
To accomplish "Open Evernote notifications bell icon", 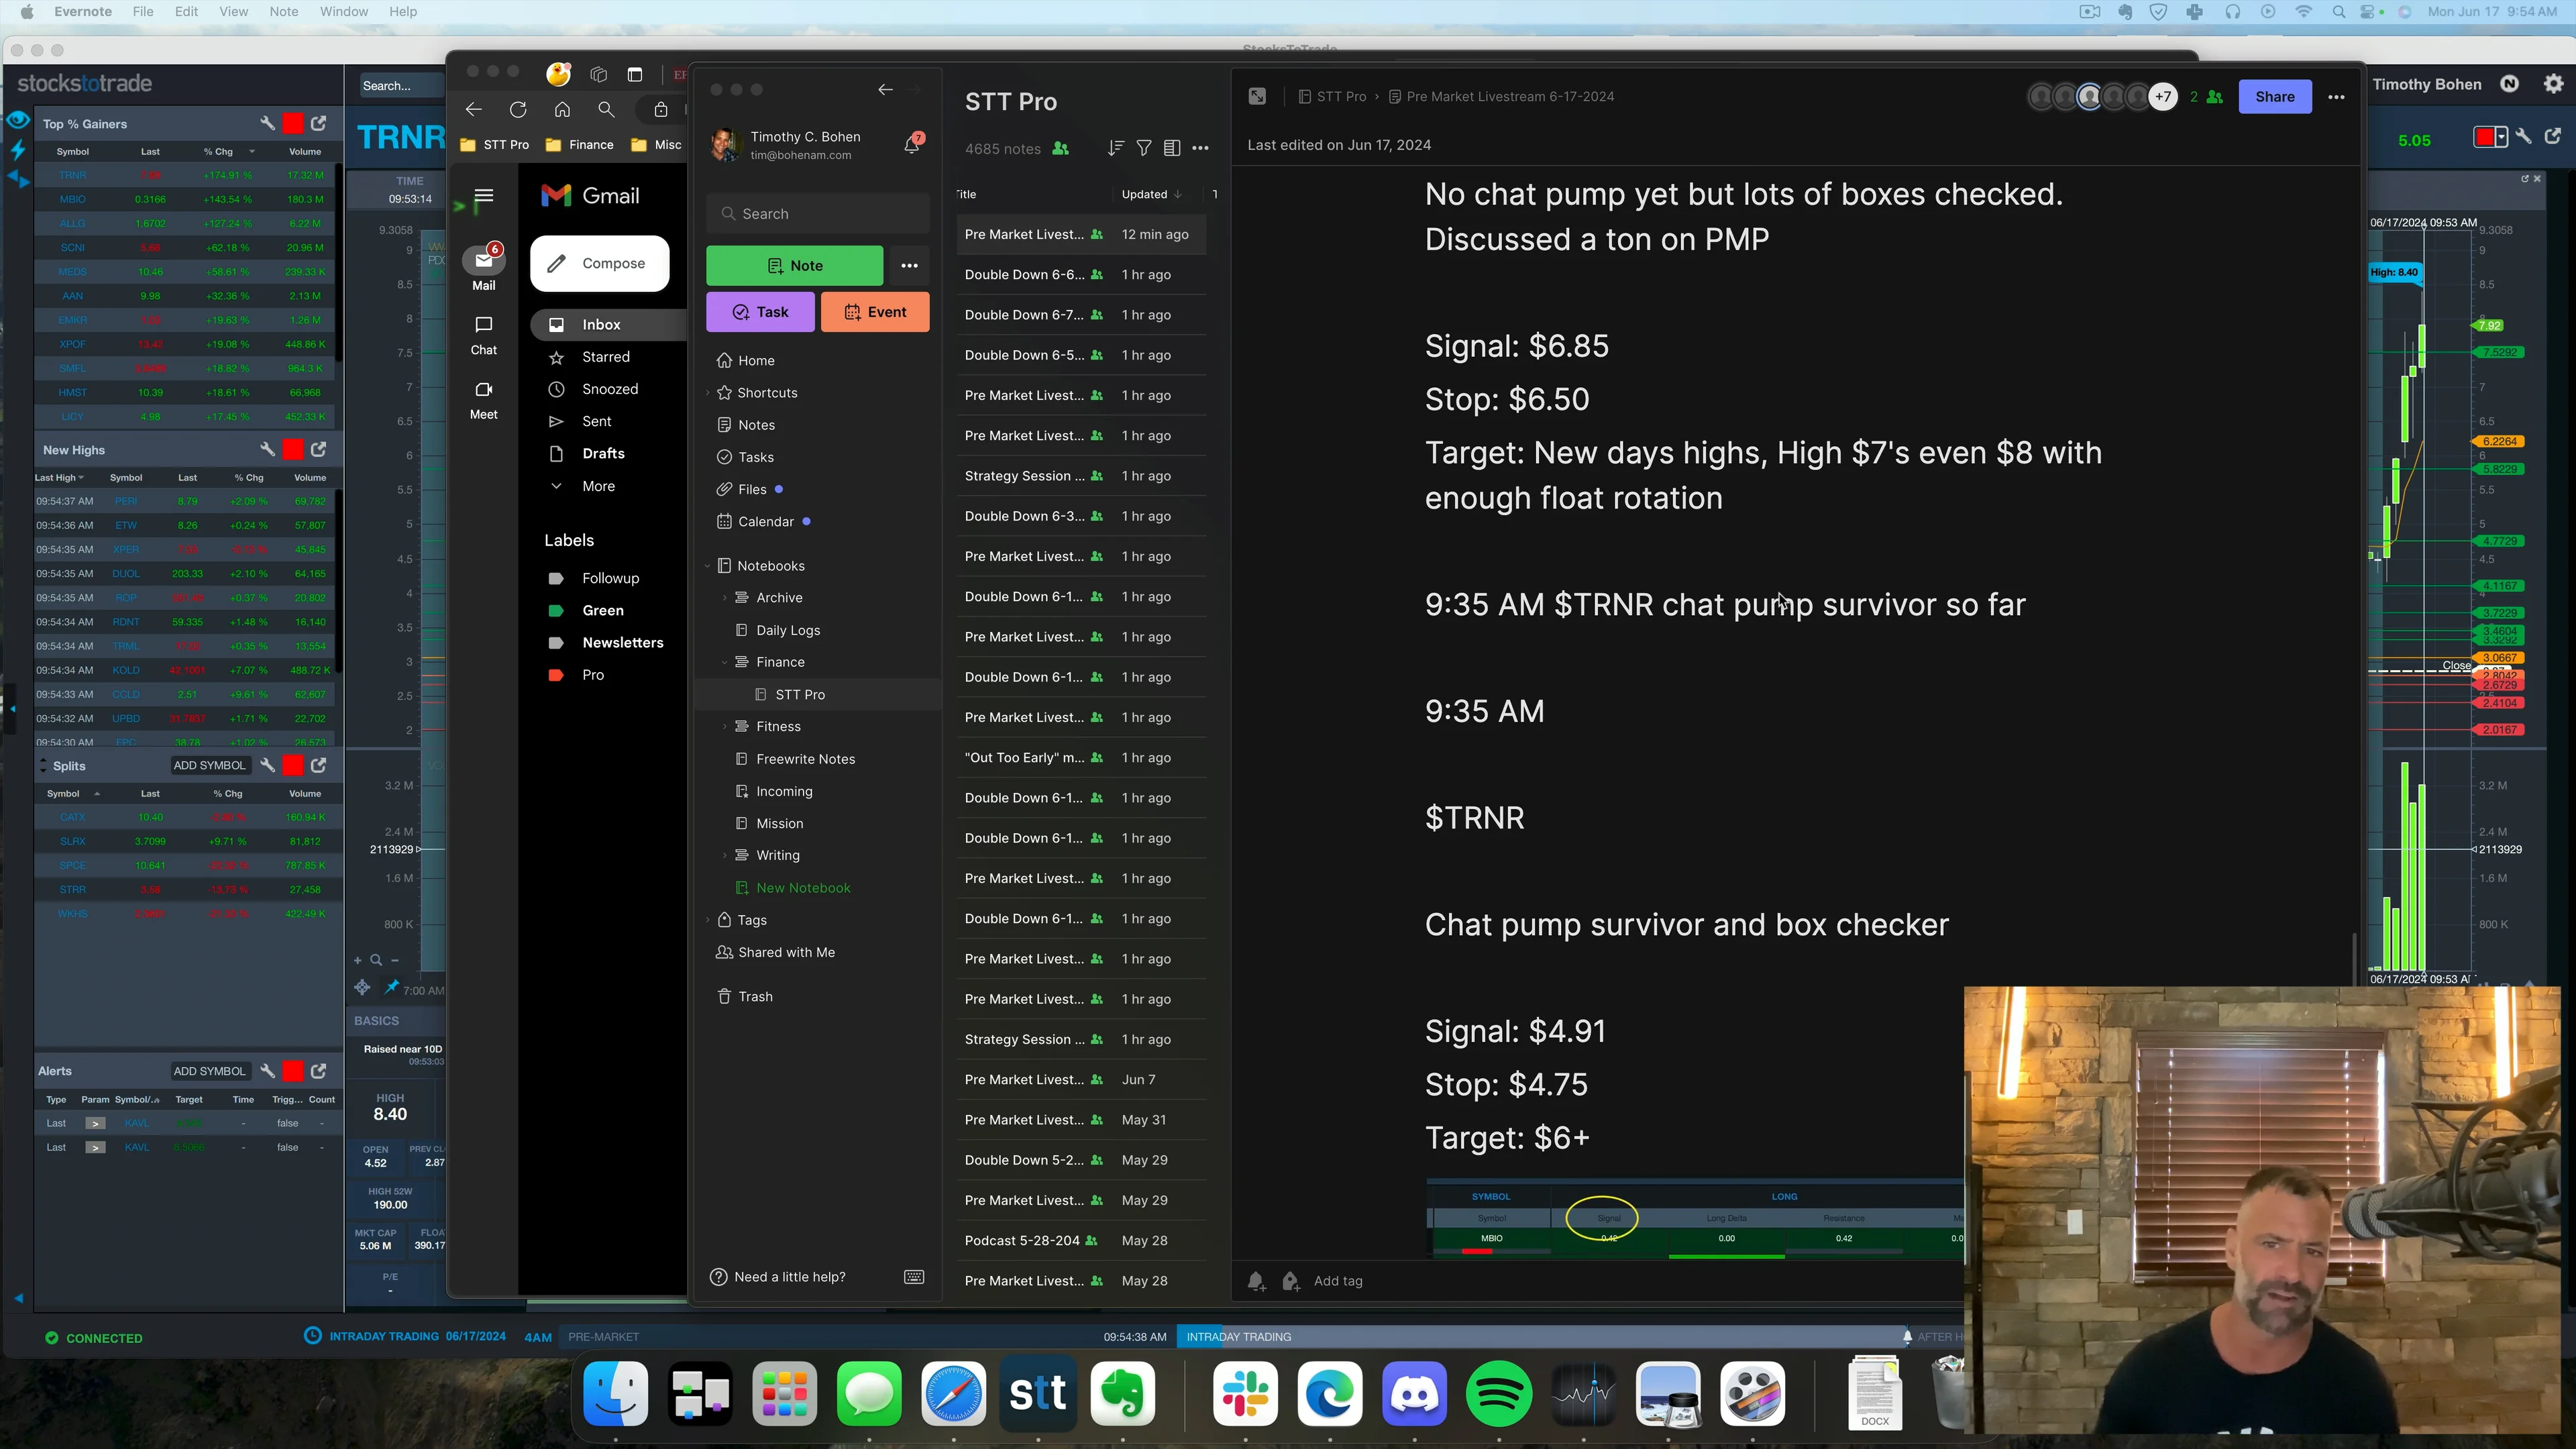I will (x=912, y=145).
